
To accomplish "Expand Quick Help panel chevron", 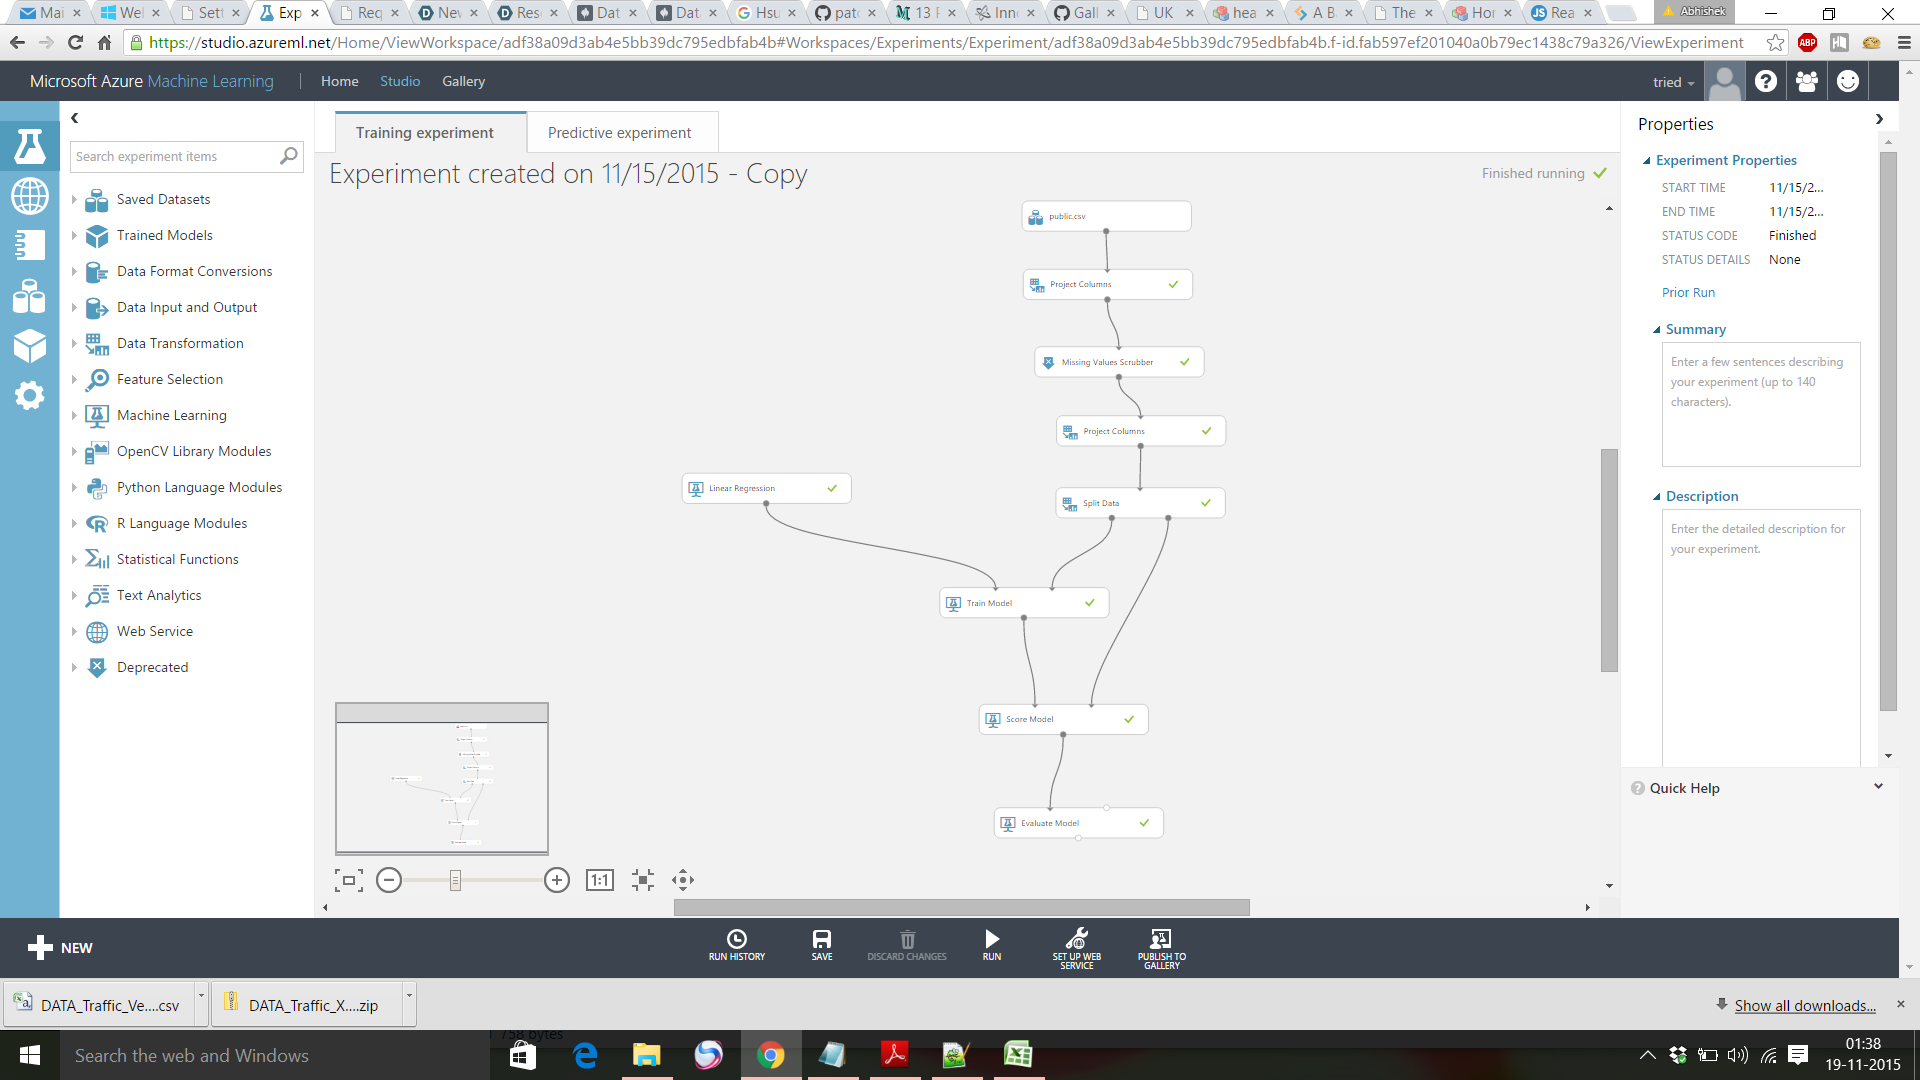I will [1878, 787].
